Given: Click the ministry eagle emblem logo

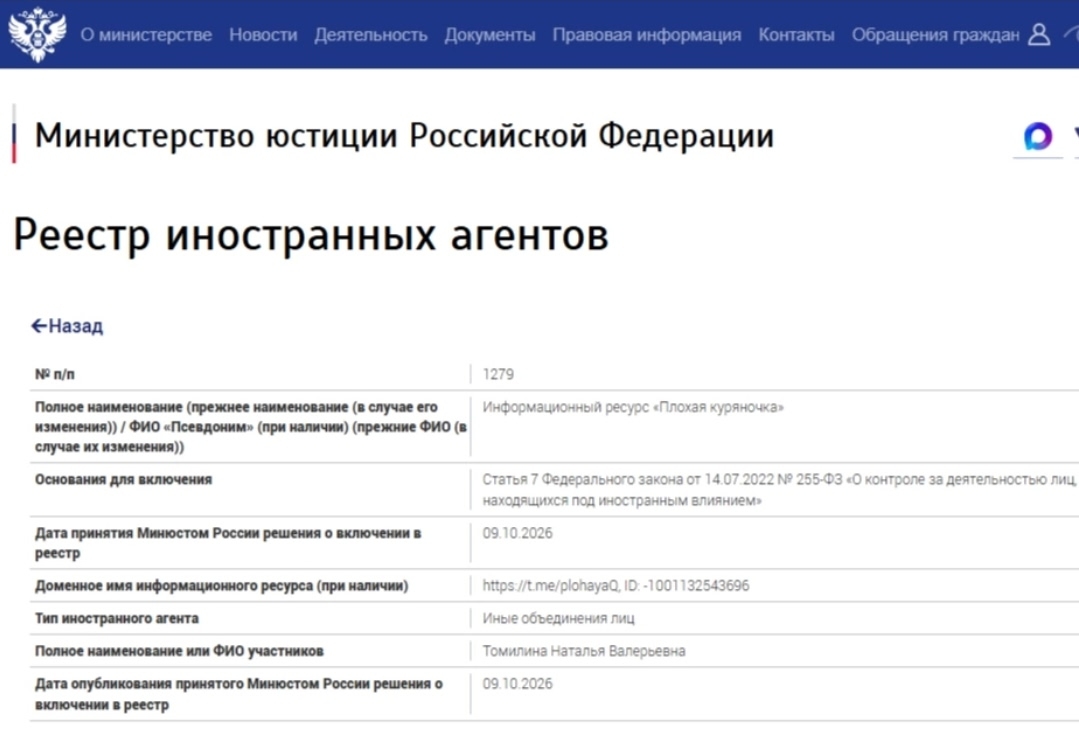Looking at the screenshot, I should (37, 34).
